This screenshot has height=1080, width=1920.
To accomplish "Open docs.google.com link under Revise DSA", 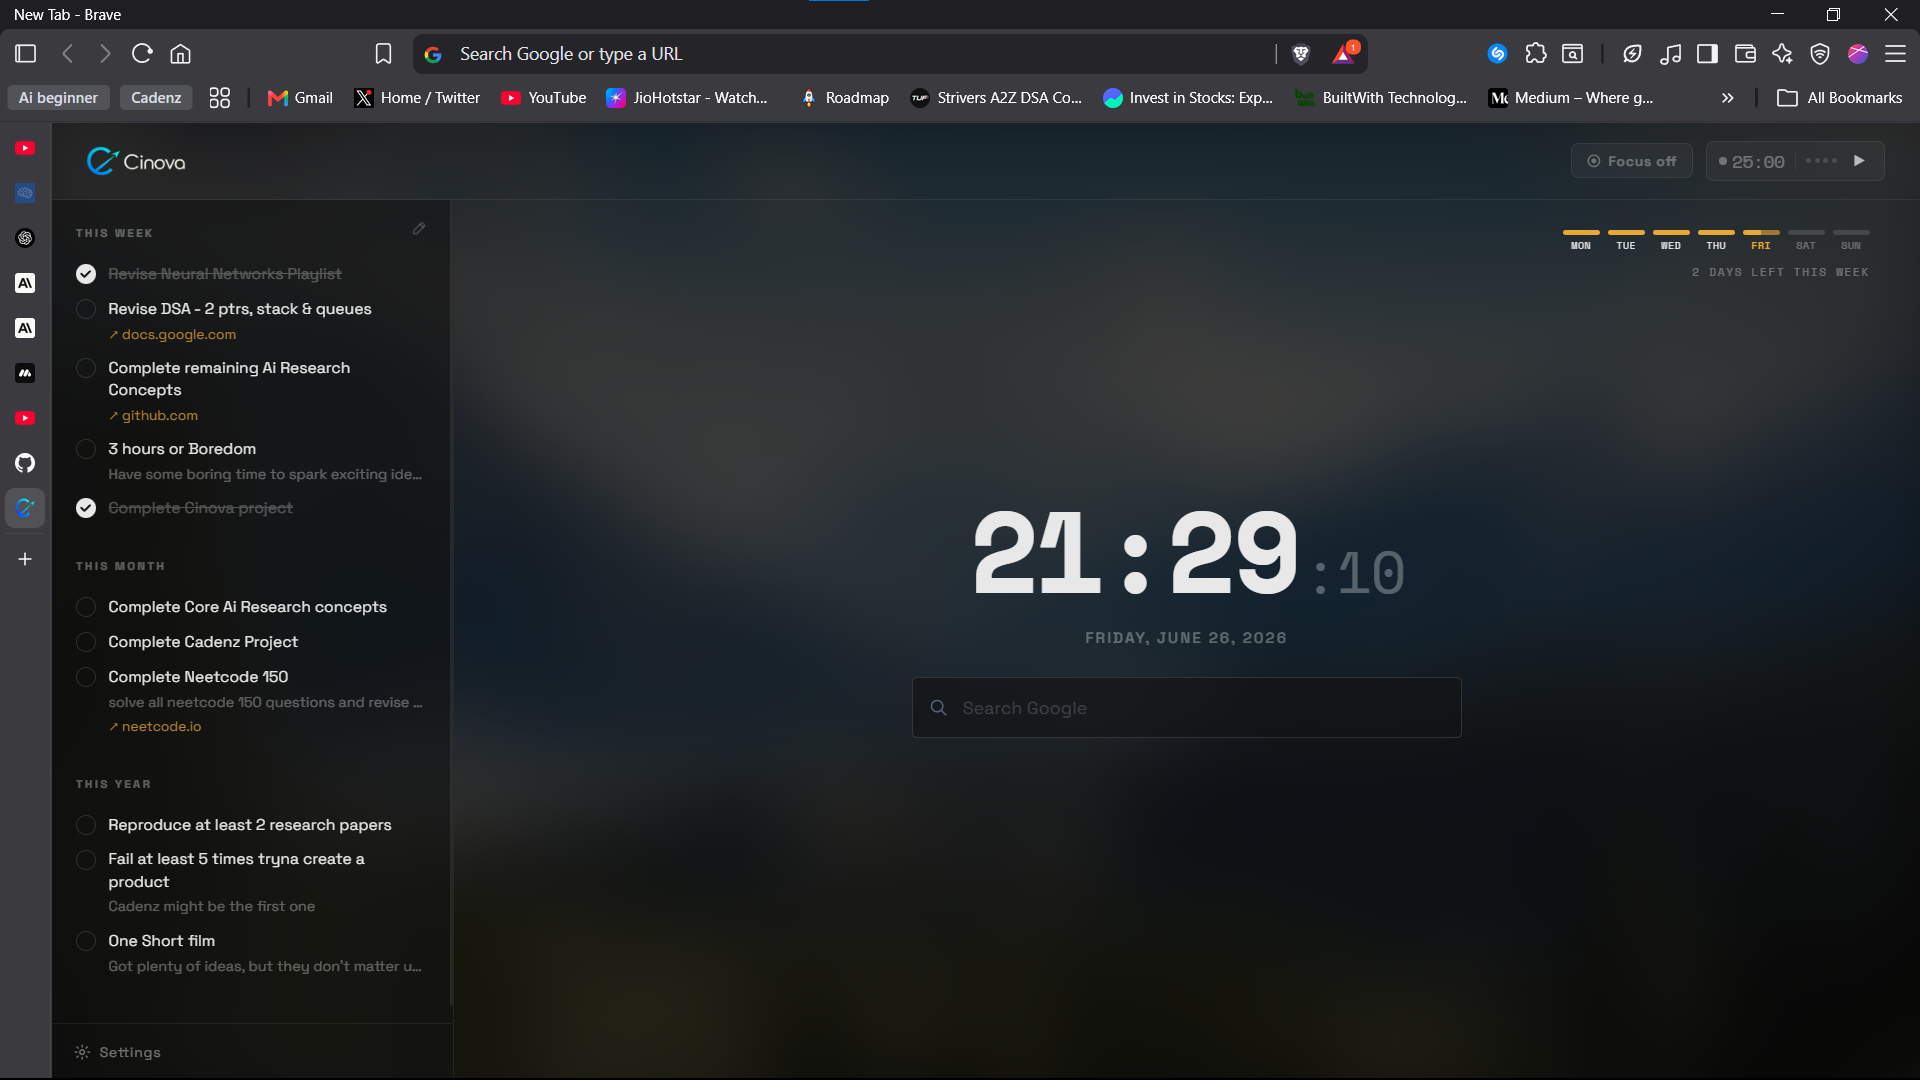I will (172, 335).
